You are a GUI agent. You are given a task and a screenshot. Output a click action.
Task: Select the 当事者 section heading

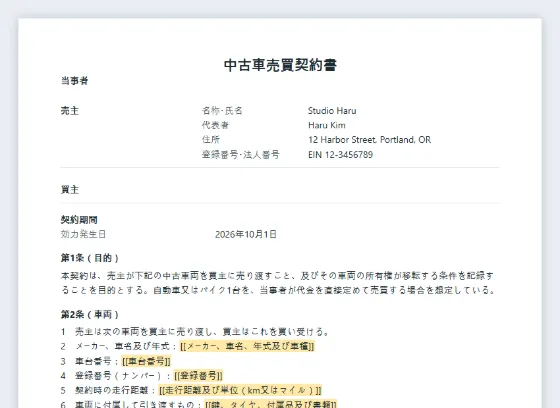pyautogui.click(x=74, y=81)
